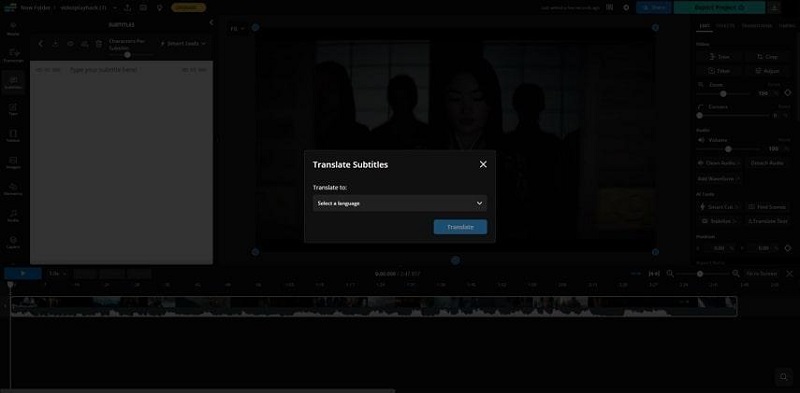Open the Media sidebar panel
Image resolution: width=800 pixels, height=393 pixels.
click(x=13, y=29)
